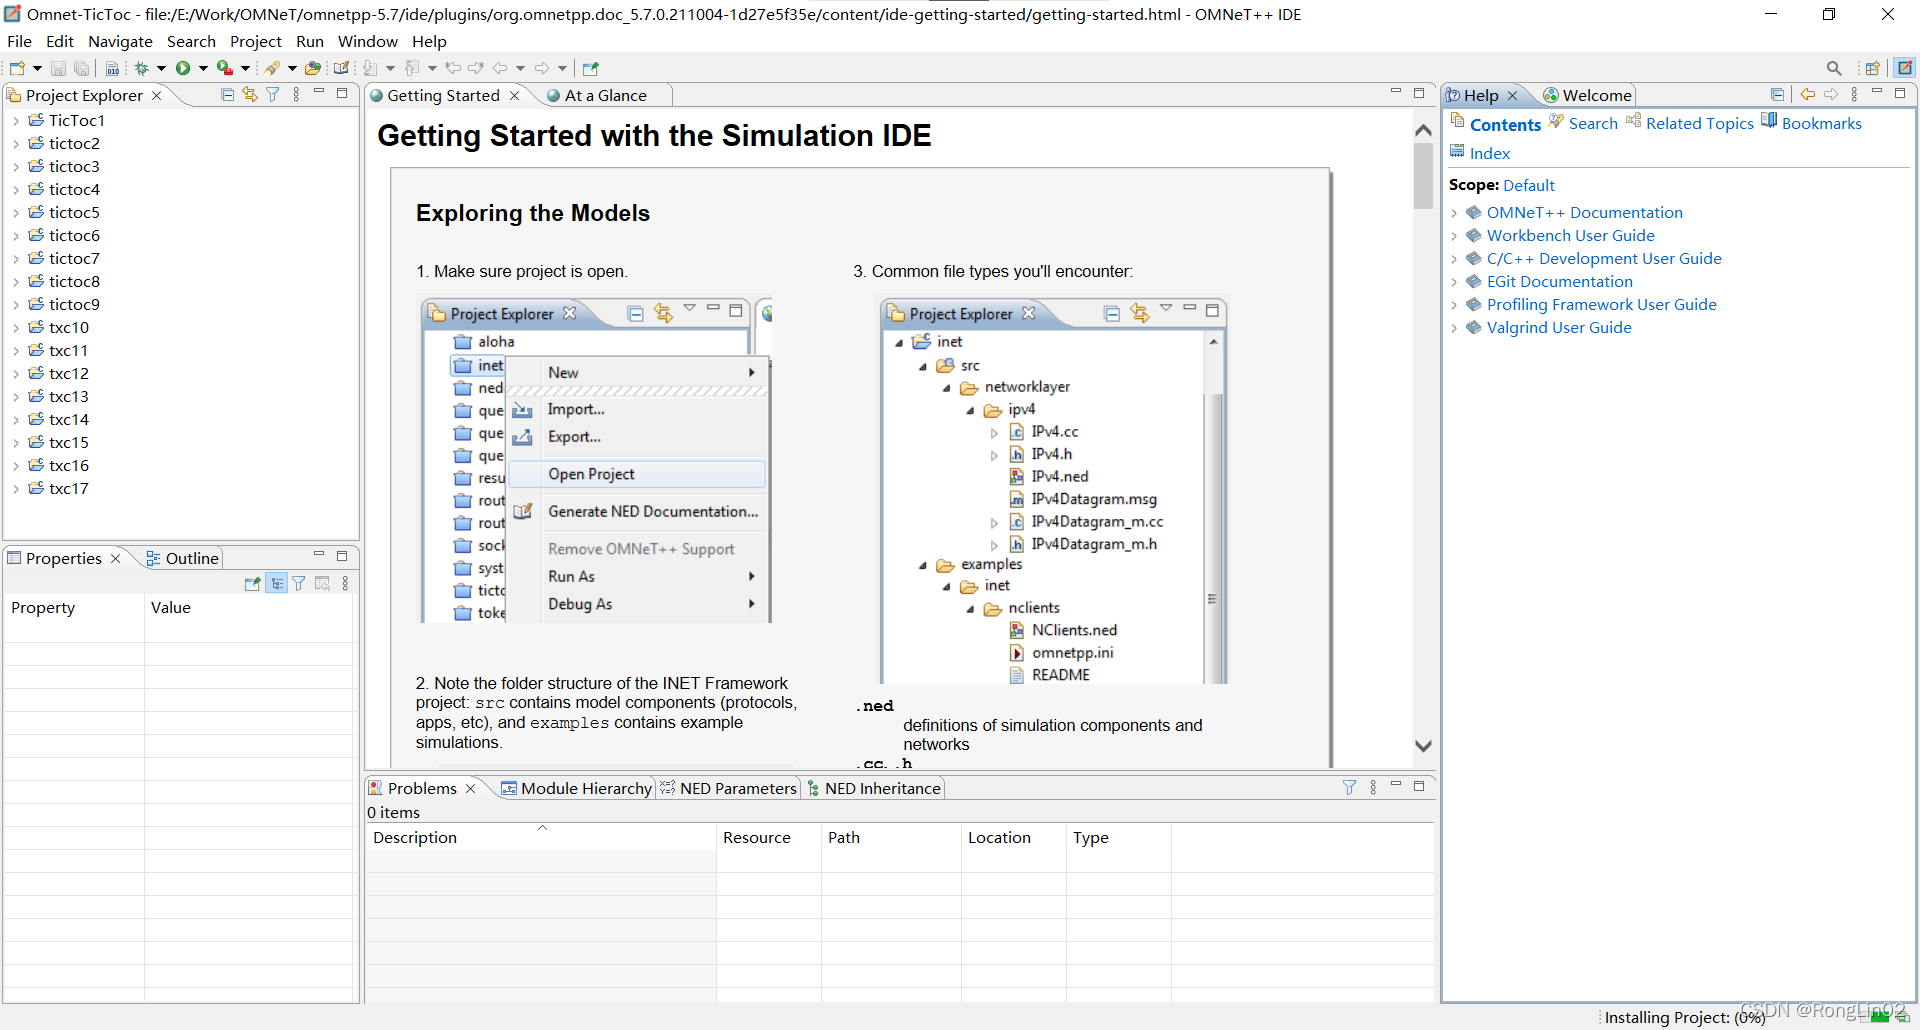The width and height of the screenshot is (1920, 1030).
Task: Click the binary 010 build toolbar icon
Action: tap(112, 68)
